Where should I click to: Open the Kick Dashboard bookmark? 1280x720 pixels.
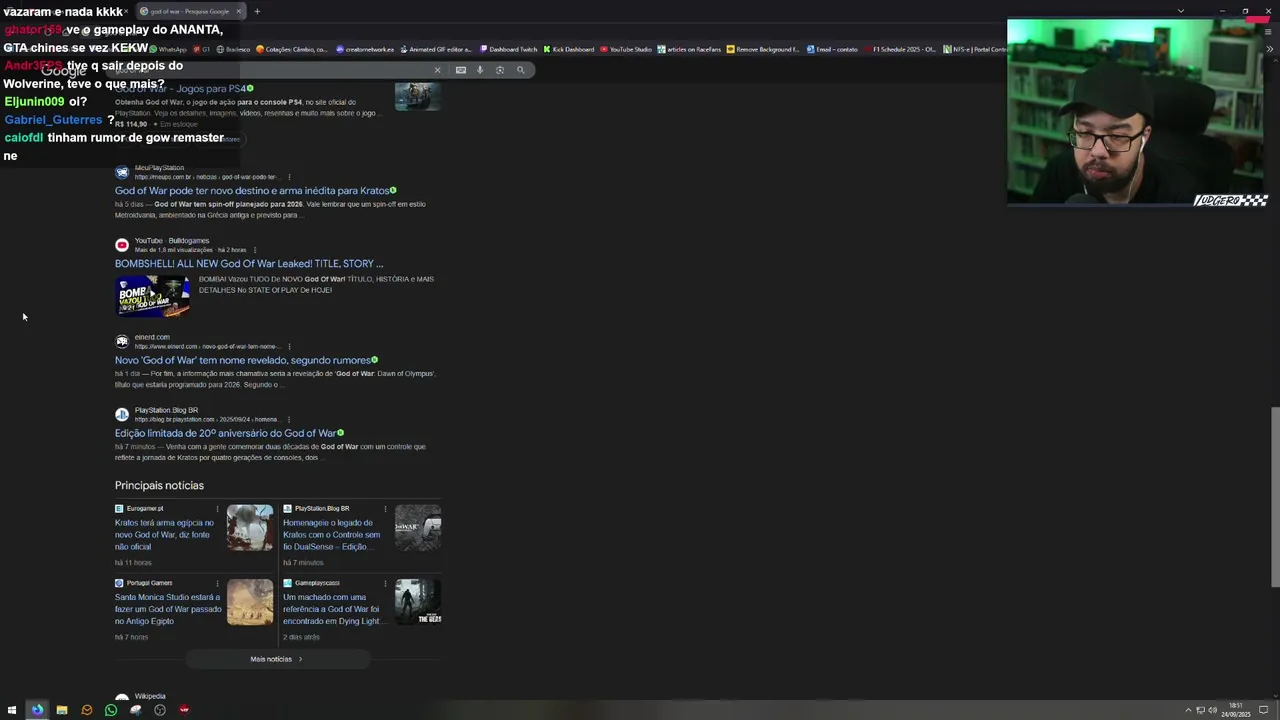569,49
